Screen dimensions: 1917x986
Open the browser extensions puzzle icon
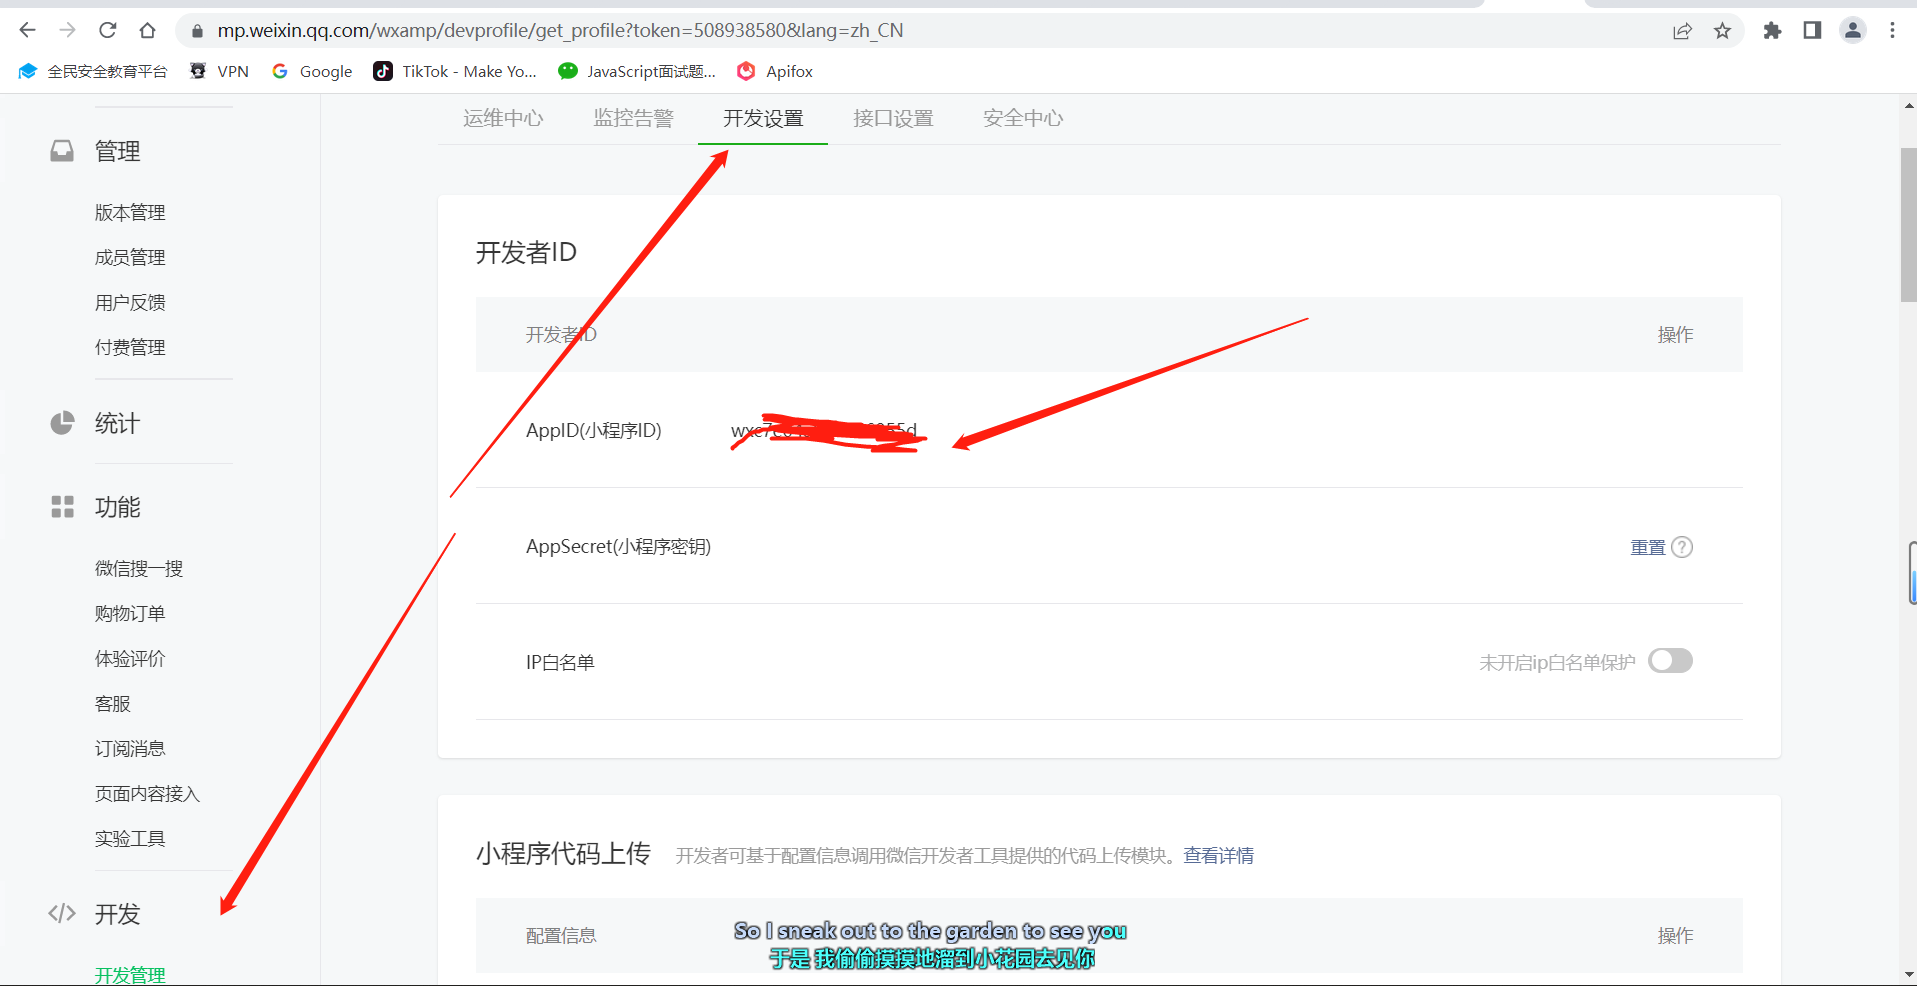[x=1772, y=30]
